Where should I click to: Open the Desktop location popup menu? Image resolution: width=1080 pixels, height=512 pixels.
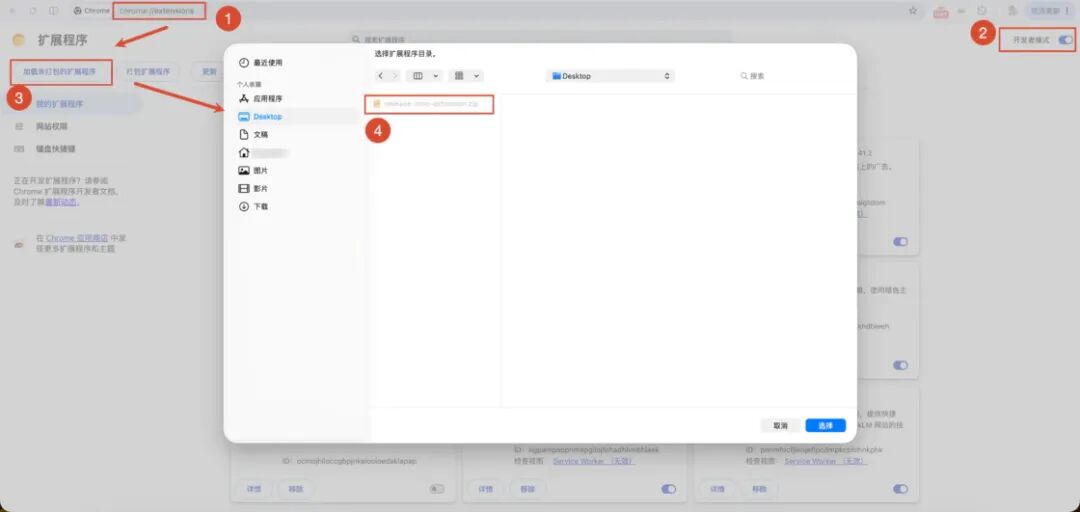click(611, 76)
